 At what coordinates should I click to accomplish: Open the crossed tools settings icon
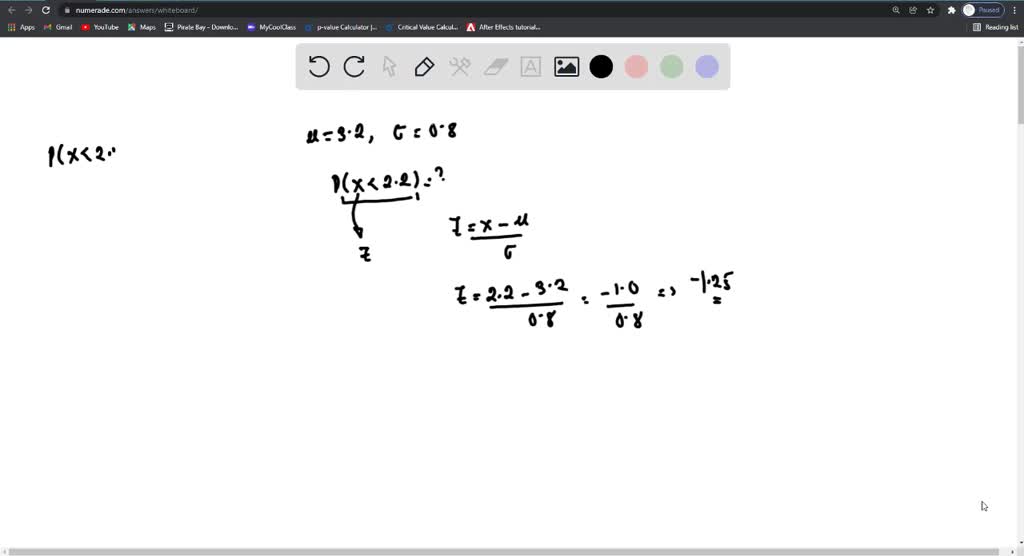pyautogui.click(x=460, y=67)
